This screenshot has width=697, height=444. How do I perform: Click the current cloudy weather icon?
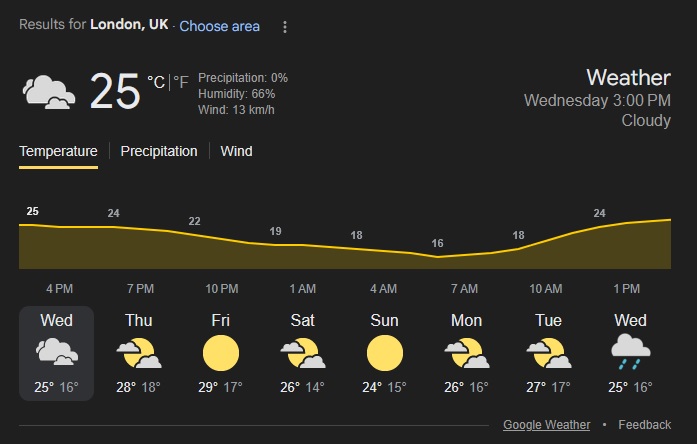[x=49, y=92]
